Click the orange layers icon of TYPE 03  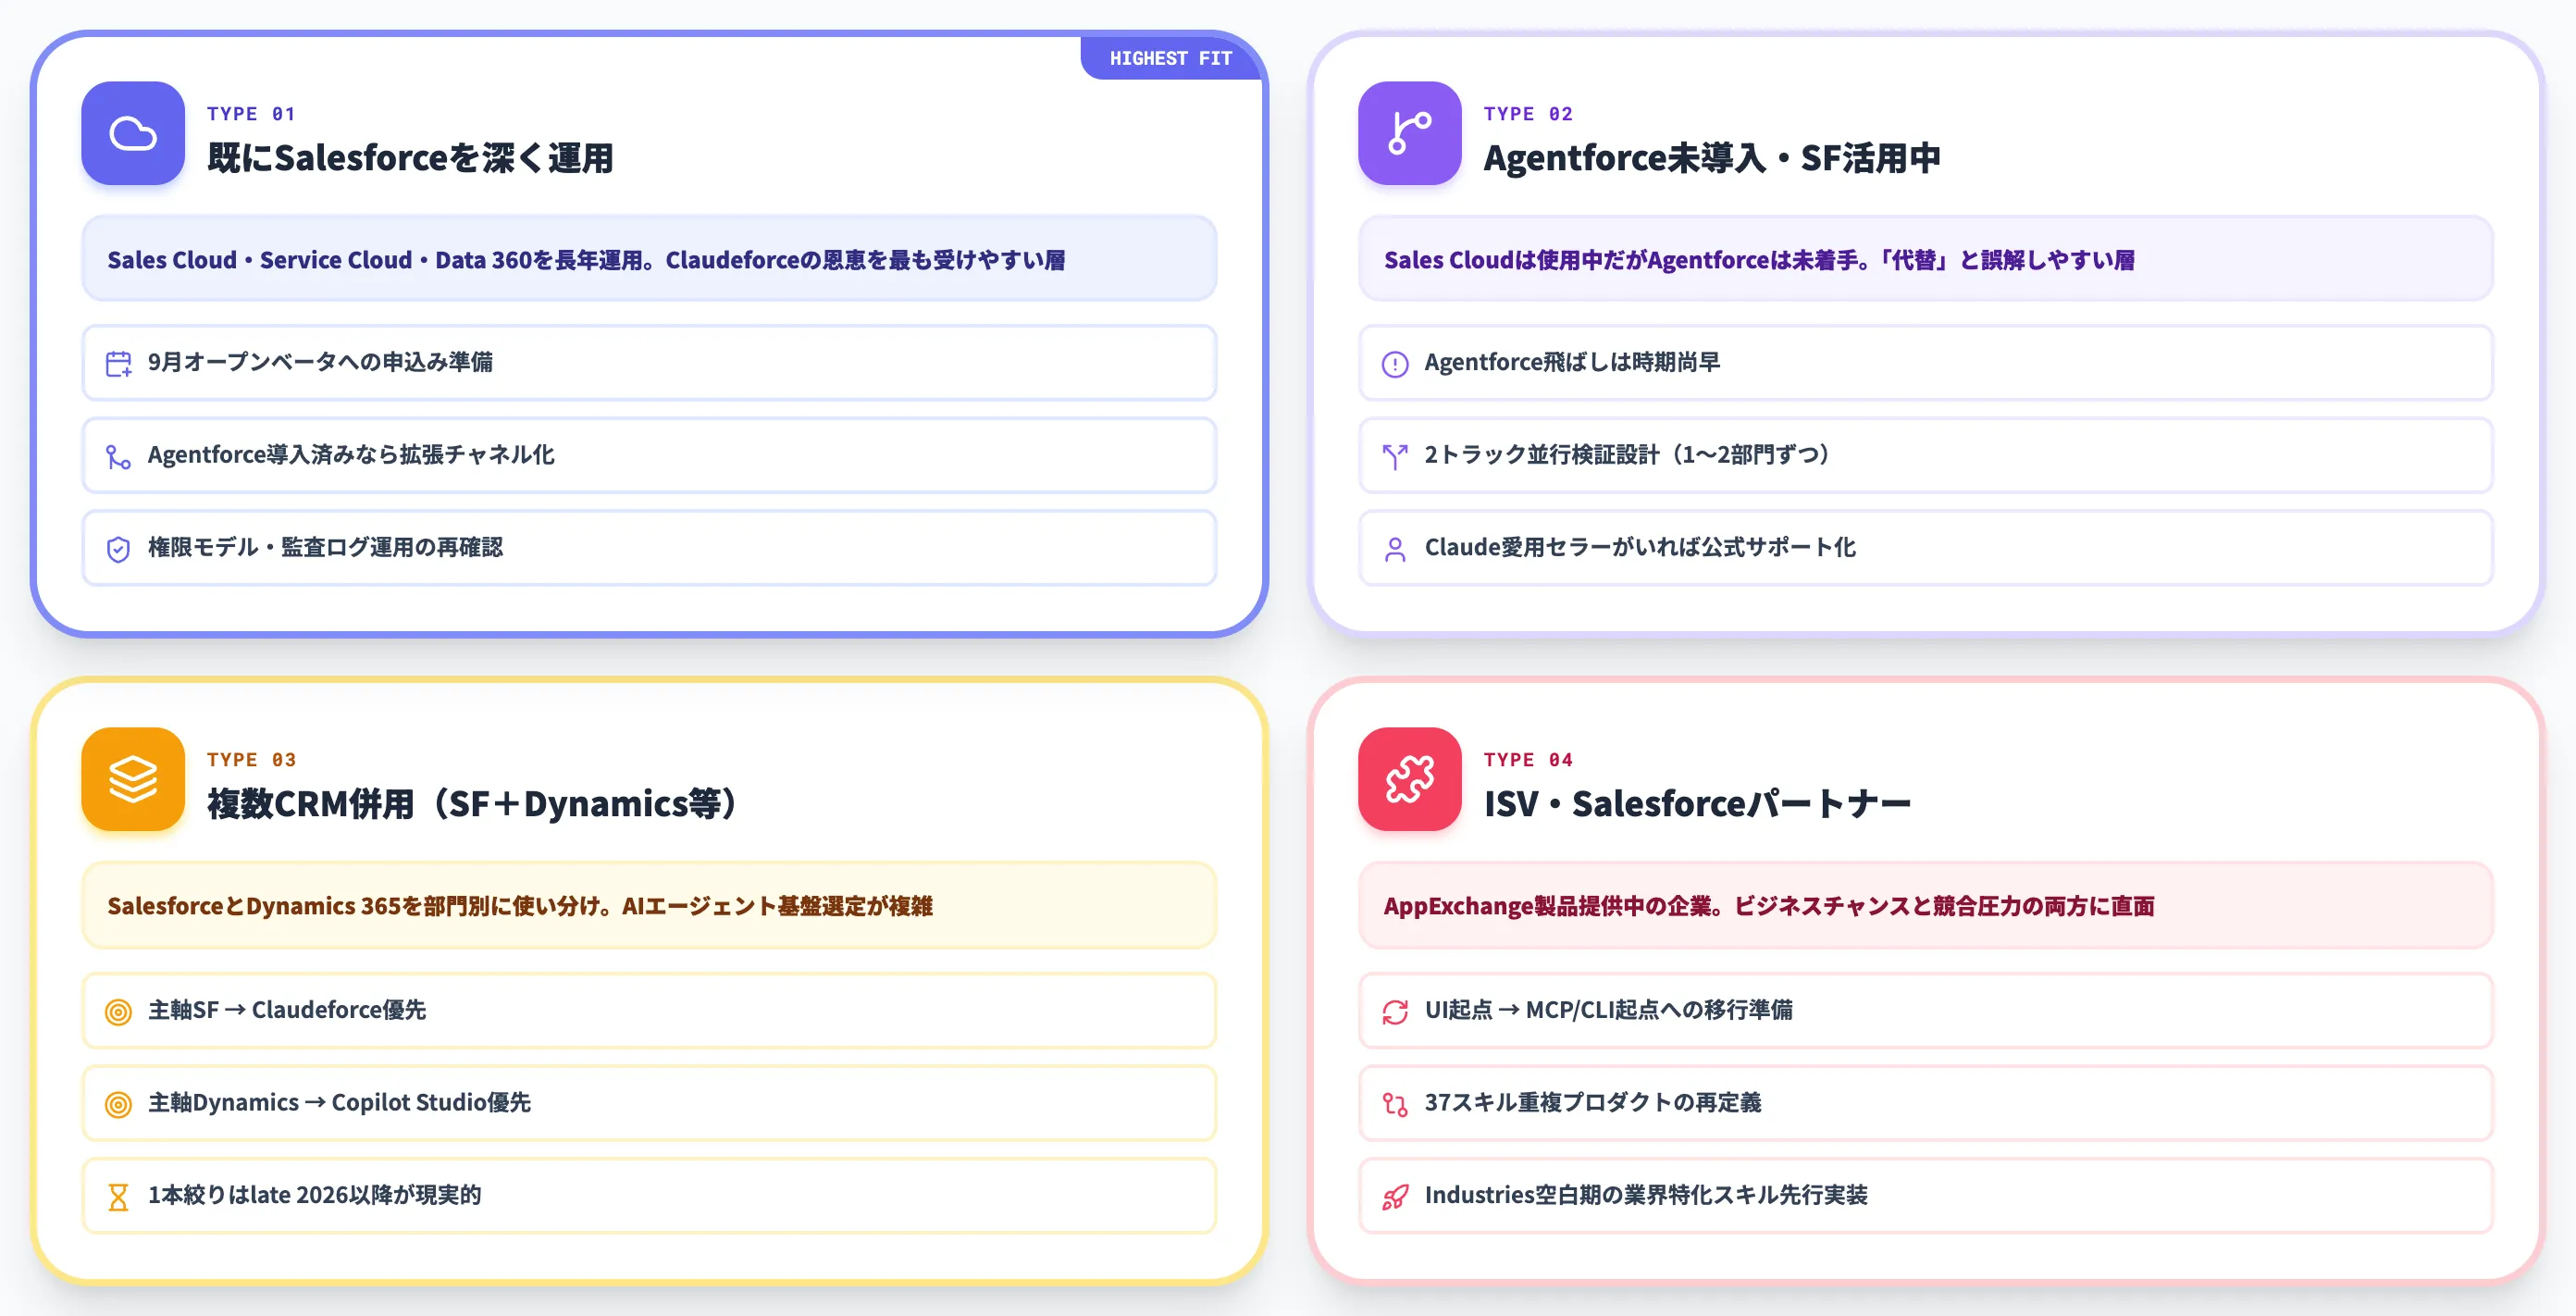pyautogui.click(x=133, y=779)
